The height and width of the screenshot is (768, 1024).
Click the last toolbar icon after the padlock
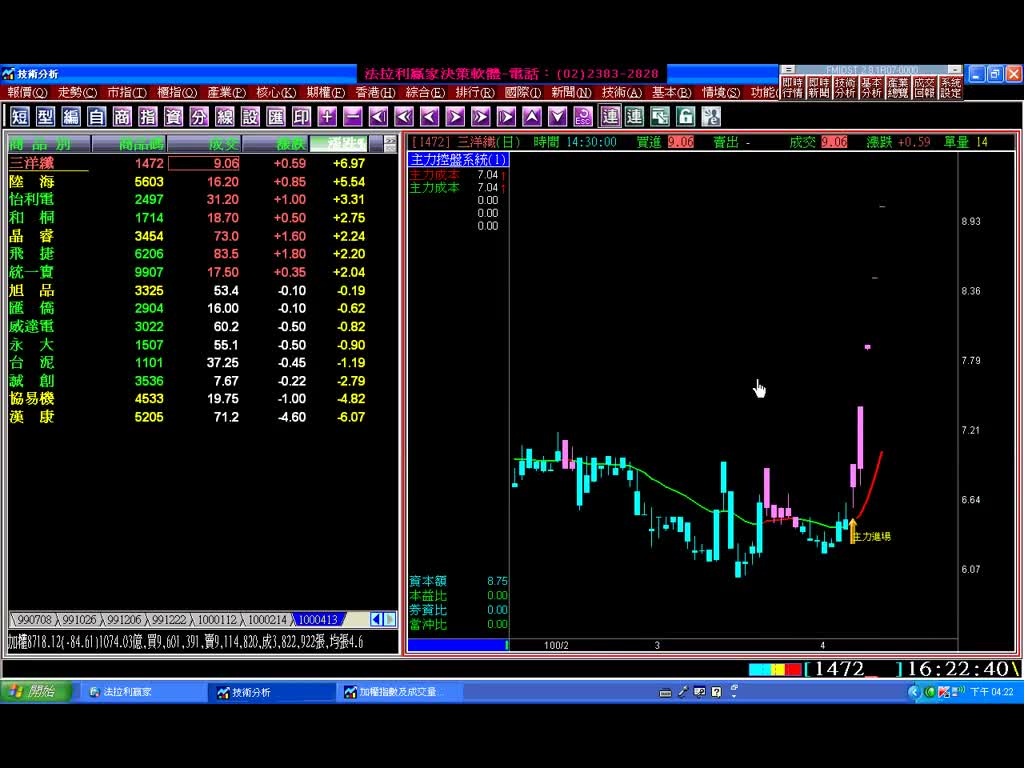coord(711,117)
